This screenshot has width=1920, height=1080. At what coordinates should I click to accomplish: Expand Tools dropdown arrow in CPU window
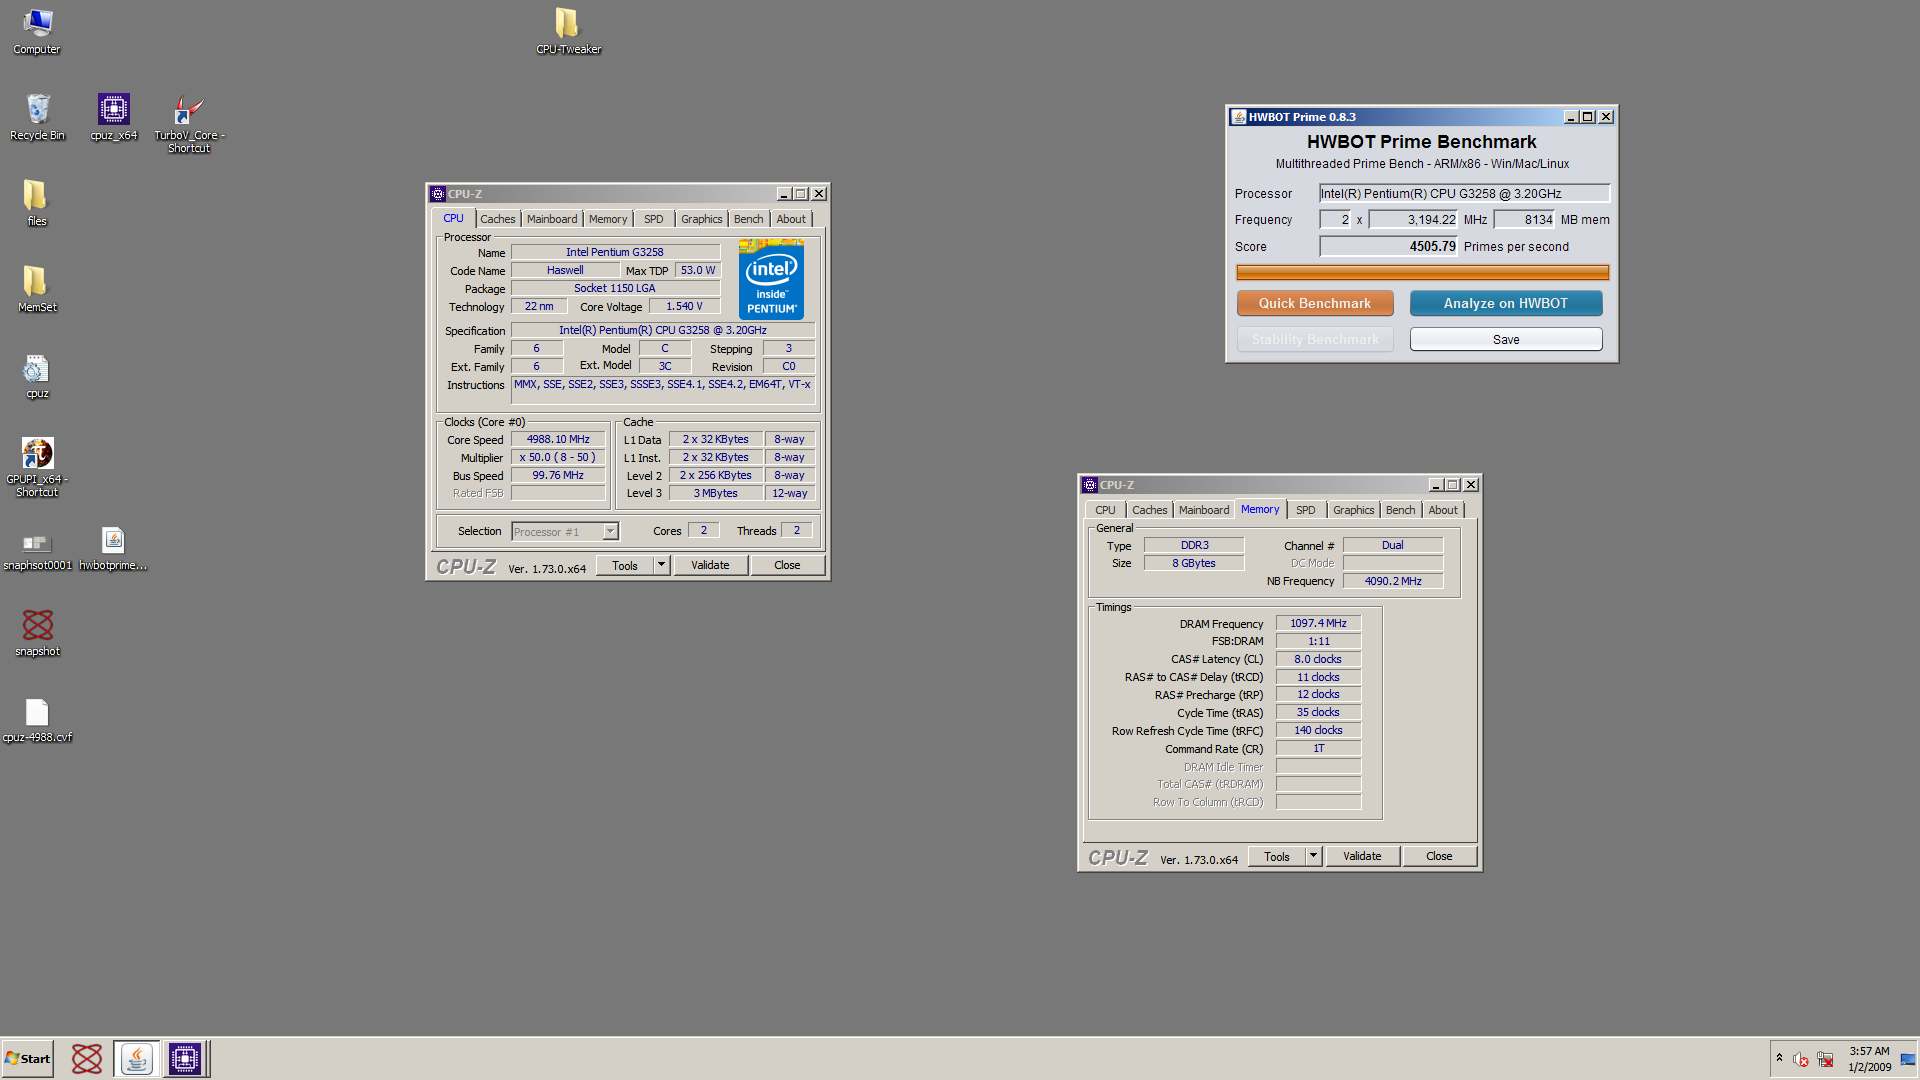tap(661, 565)
